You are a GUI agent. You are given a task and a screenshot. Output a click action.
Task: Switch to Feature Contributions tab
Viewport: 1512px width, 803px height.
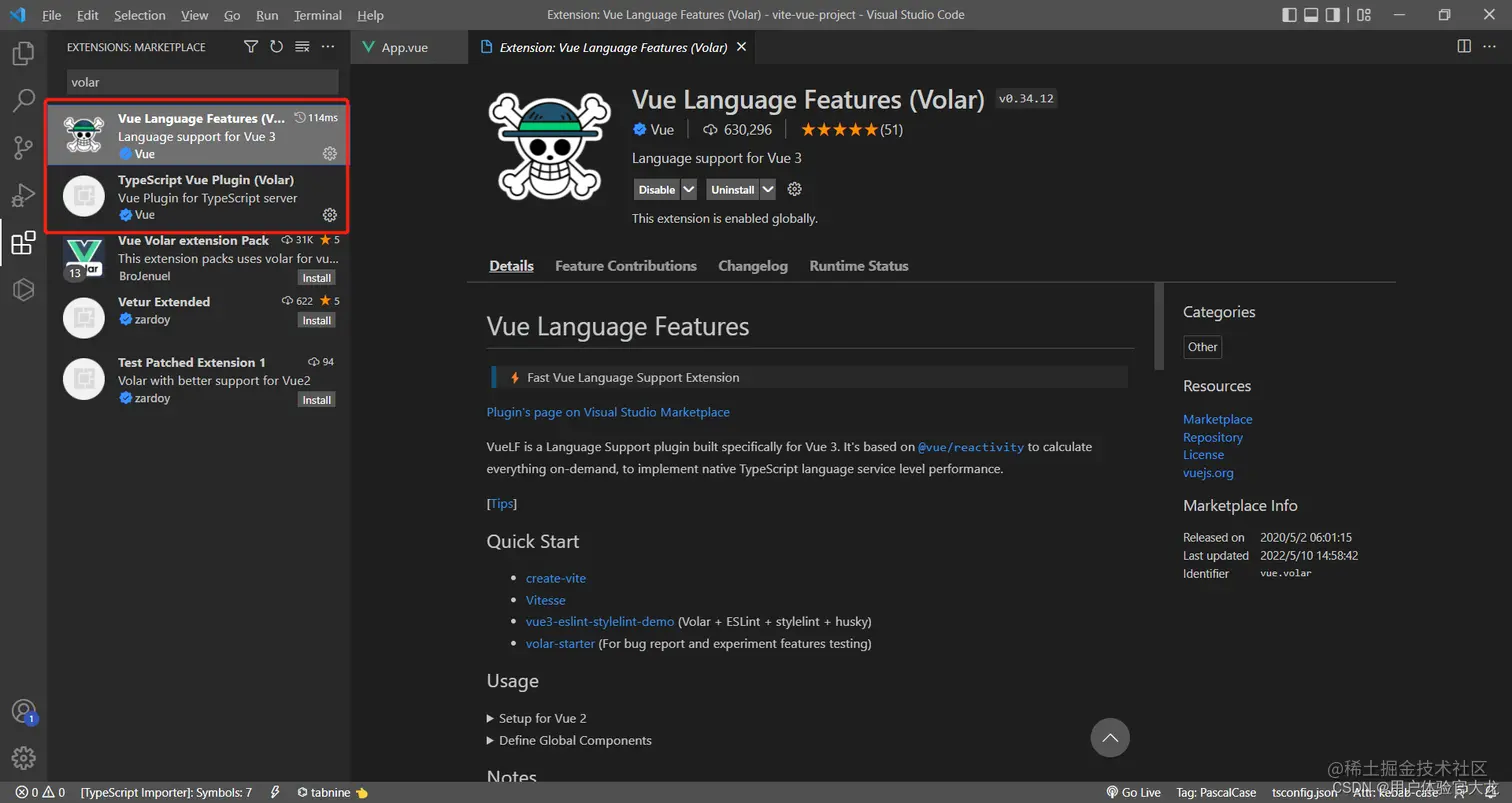click(x=626, y=266)
